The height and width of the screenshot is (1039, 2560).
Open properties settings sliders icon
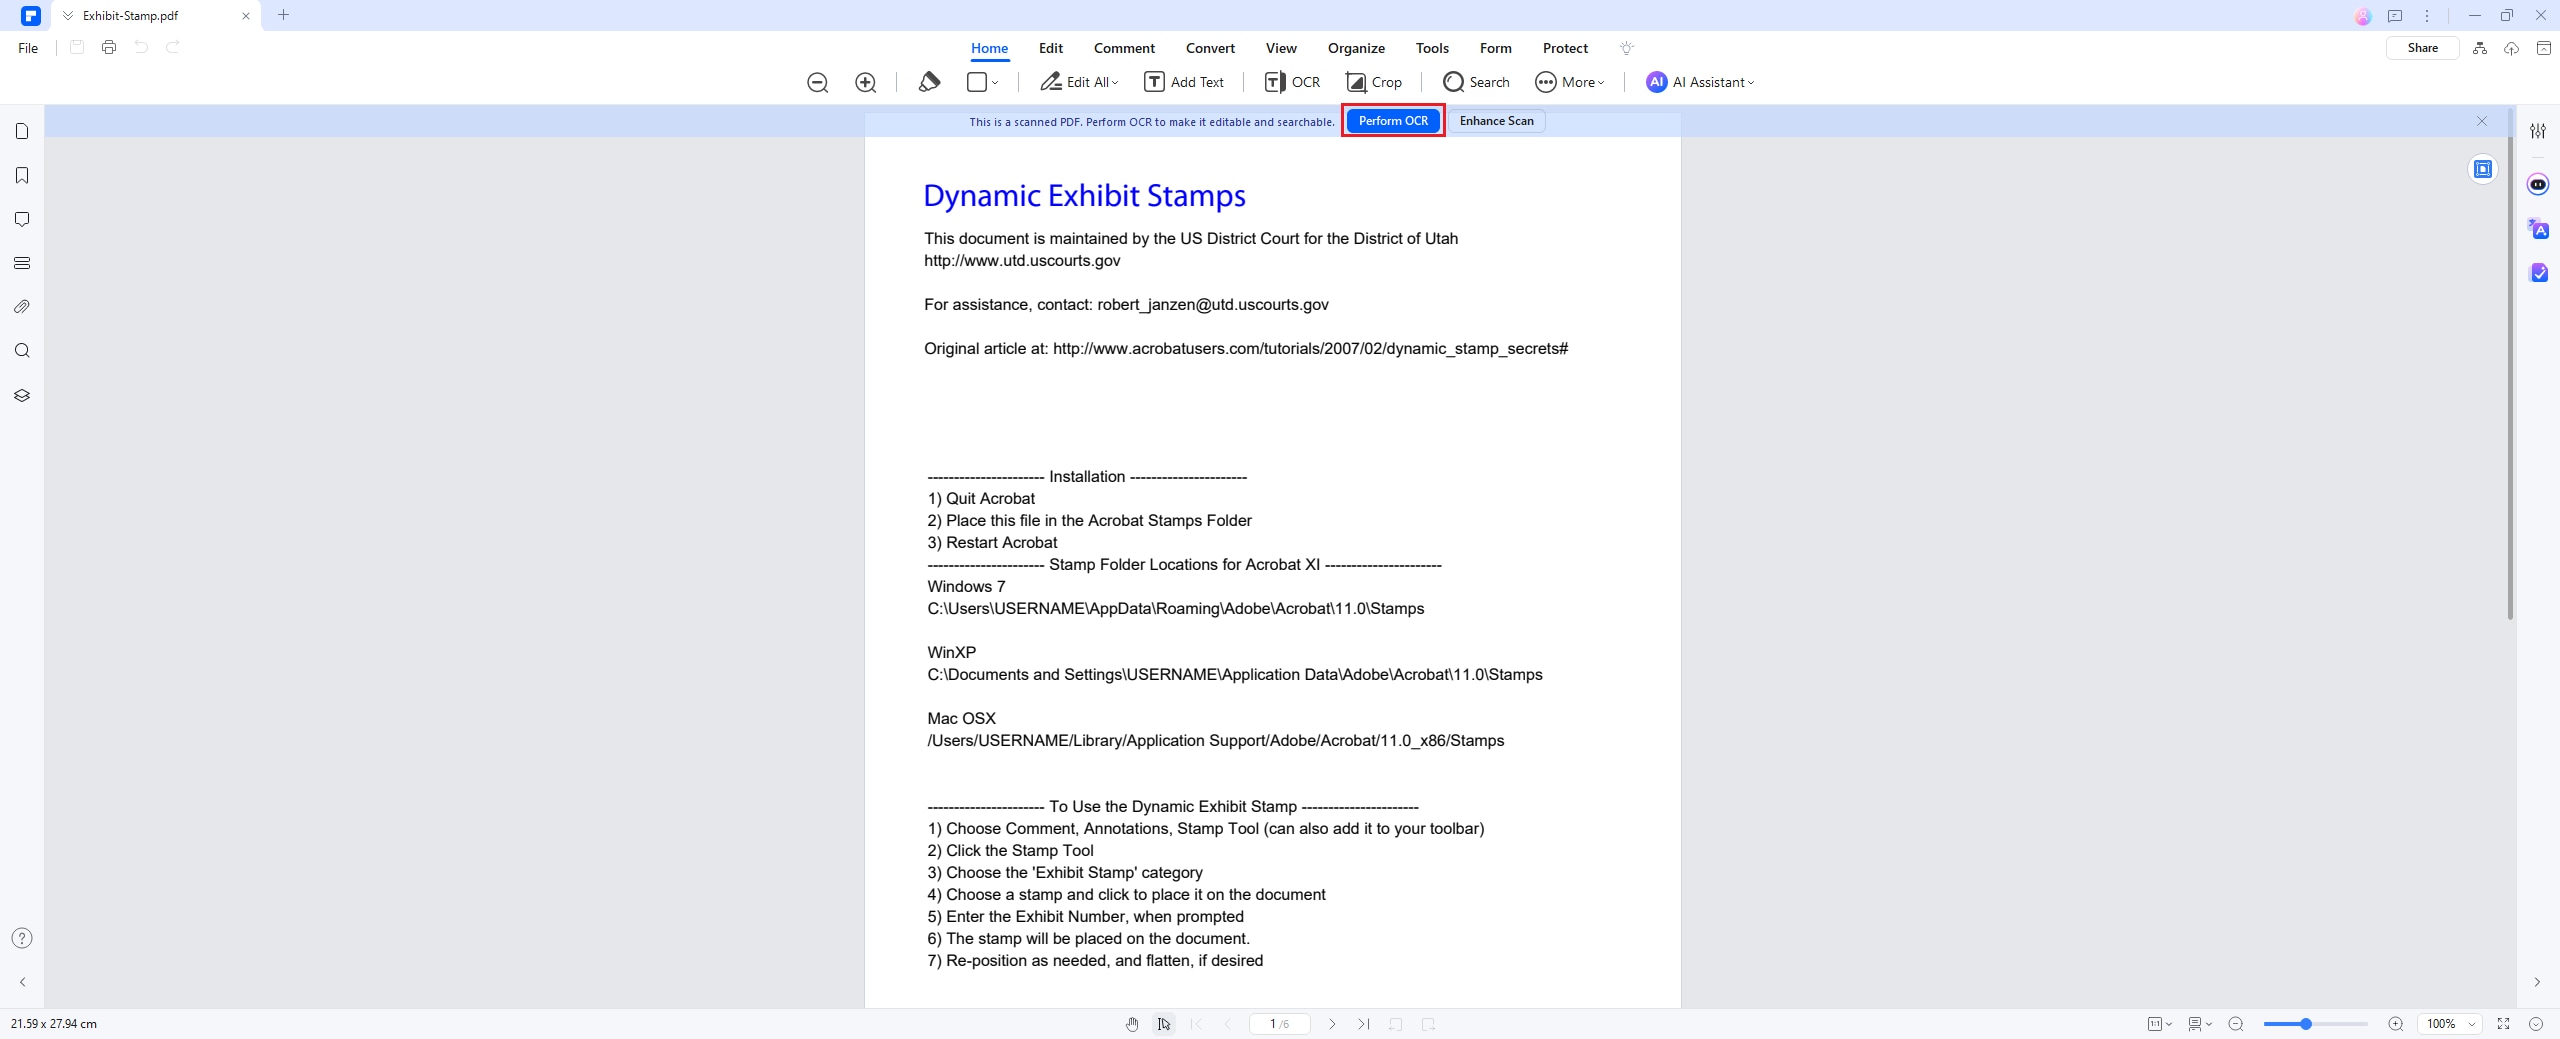click(x=2538, y=131)
